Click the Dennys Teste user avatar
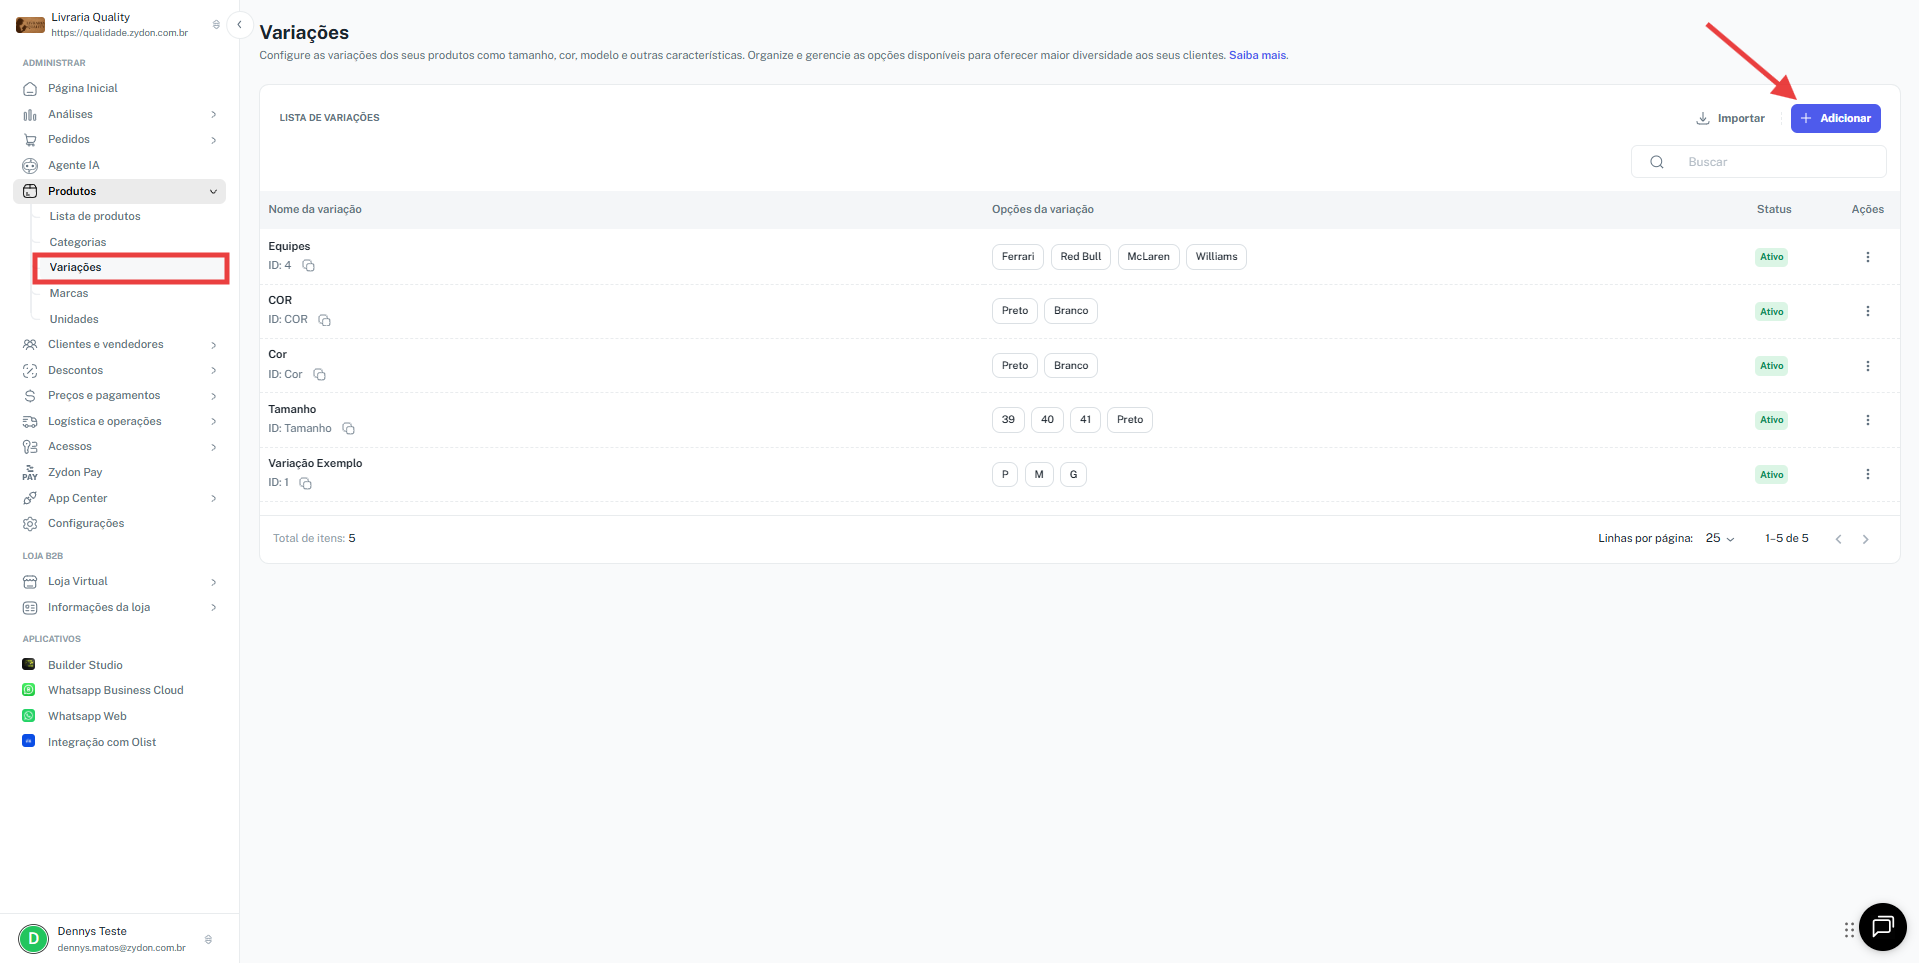1919x963 pixels. coord(33,939)
